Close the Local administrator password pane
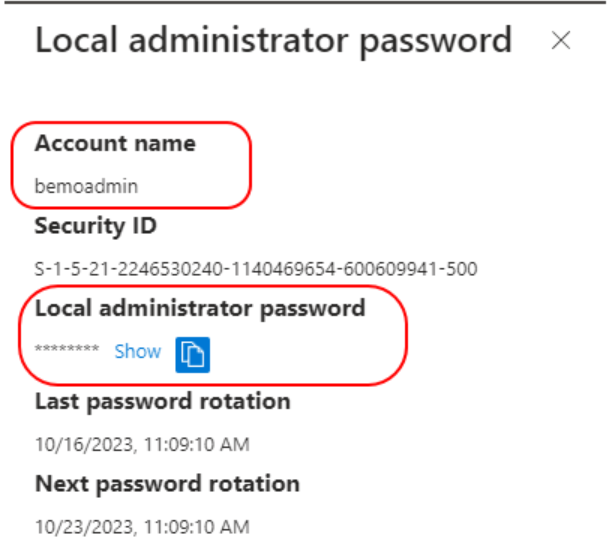The height and width of the screenshot is (548, 609). (561, 40)
